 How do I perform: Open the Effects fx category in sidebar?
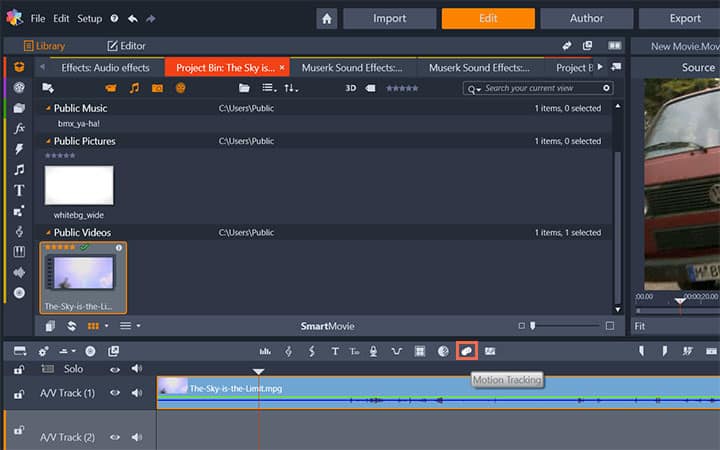coord(19,128)
